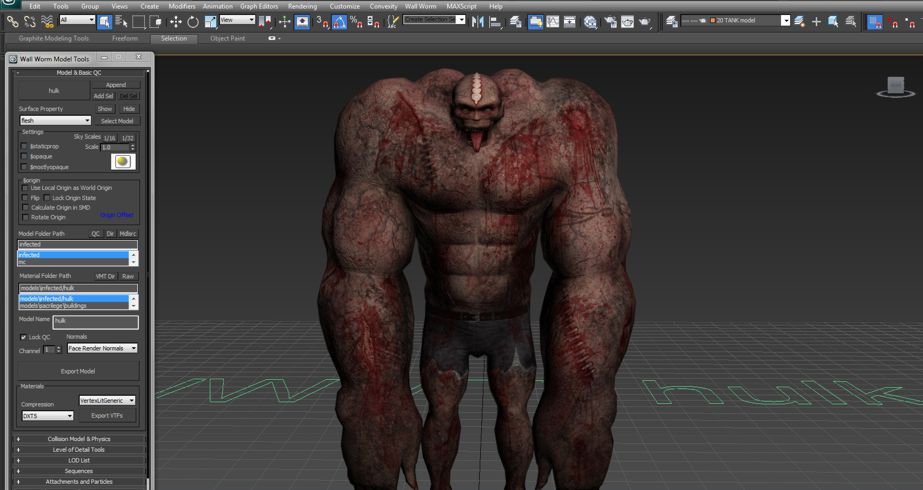923x490 pixels.
Task: Click the Render teapot icon
Action: coord(645,22)
